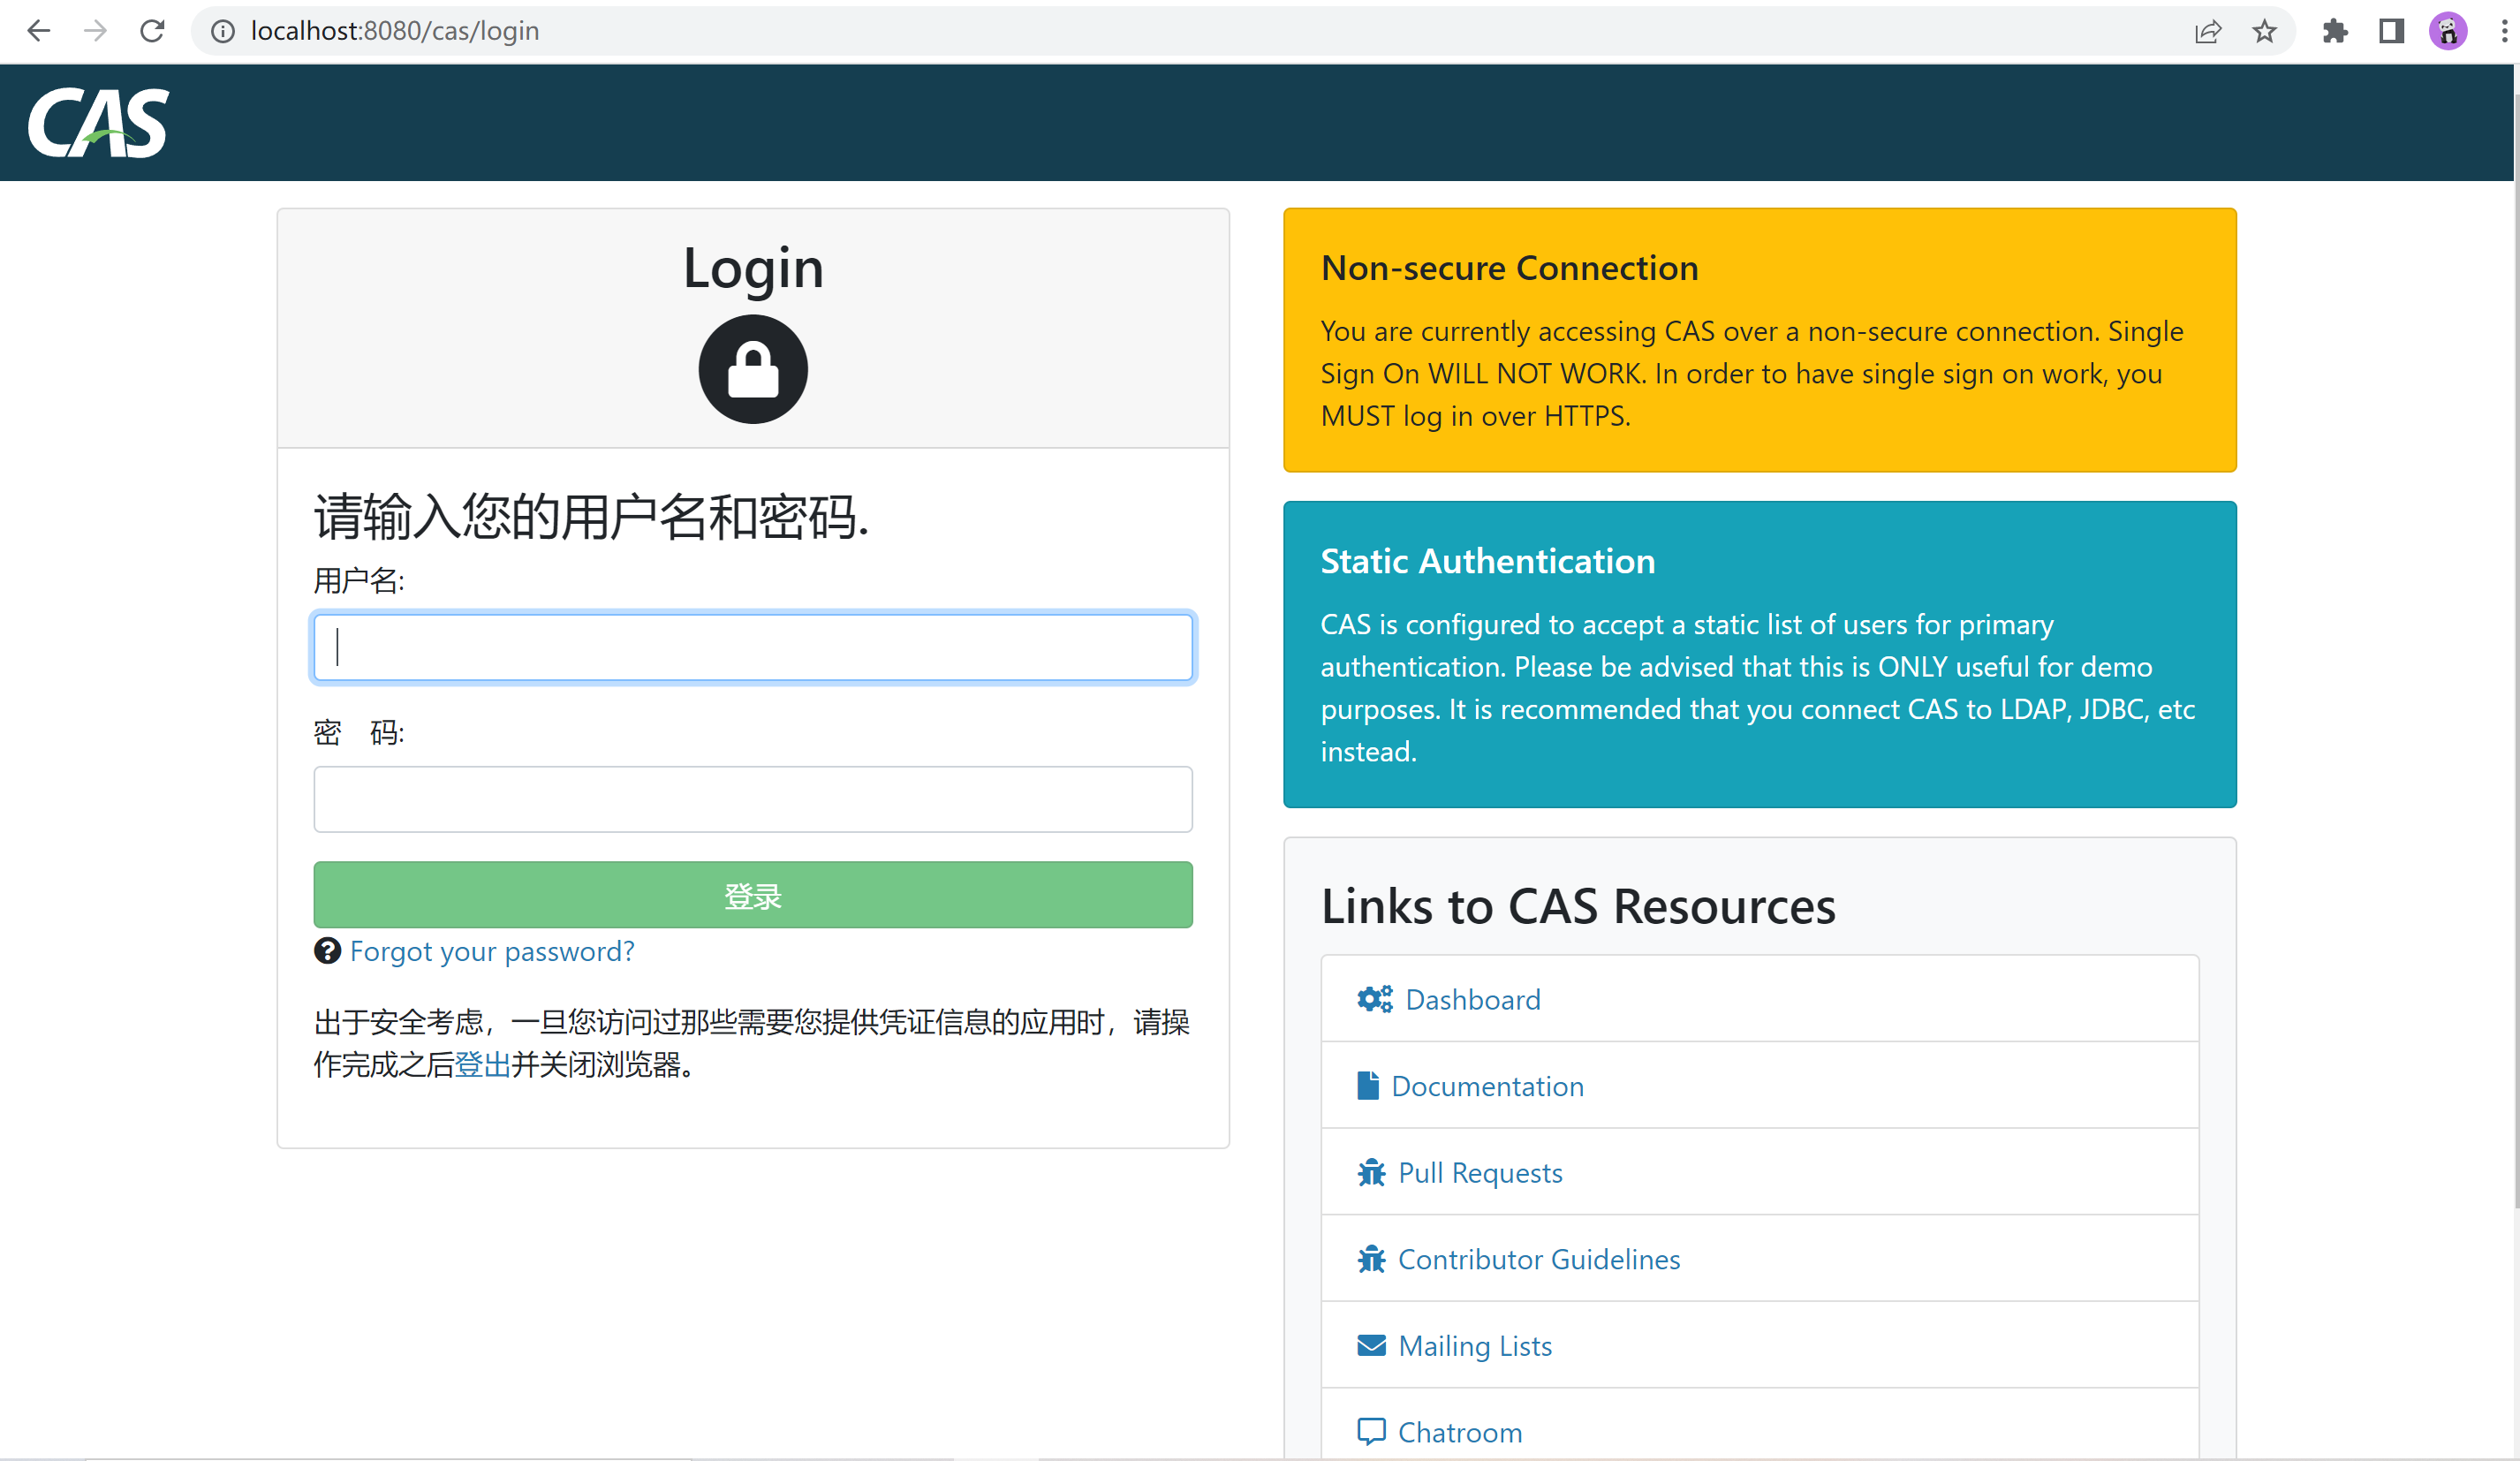Screen dimensions: 2520x1461
Task: Click the bug icon beside Contributor Guidelines
Action: [x=1371, y=1259]
